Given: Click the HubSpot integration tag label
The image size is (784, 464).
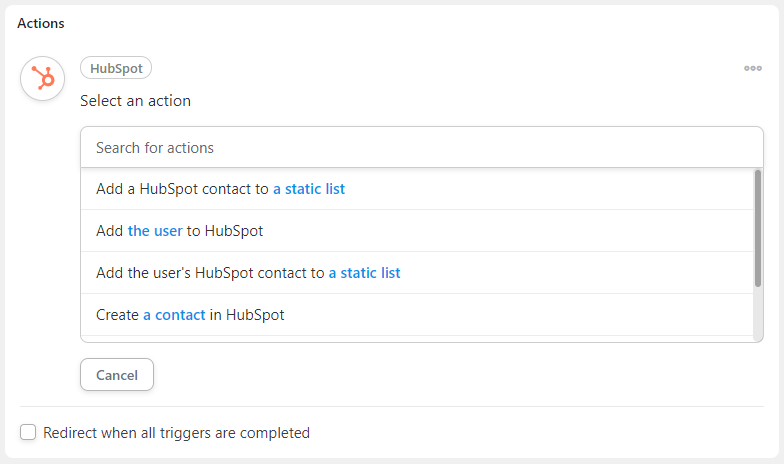Looking at the screenshot, I should pyautogui.click(x=116, y=68).
